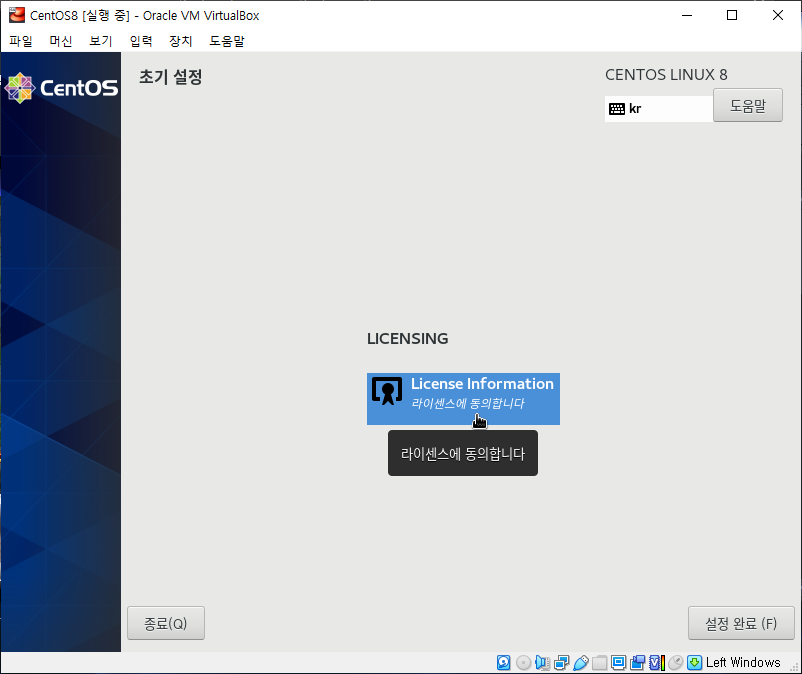Open the 입력 menu
This screenshot has width=802, height=674.
(x=141, y=41)
